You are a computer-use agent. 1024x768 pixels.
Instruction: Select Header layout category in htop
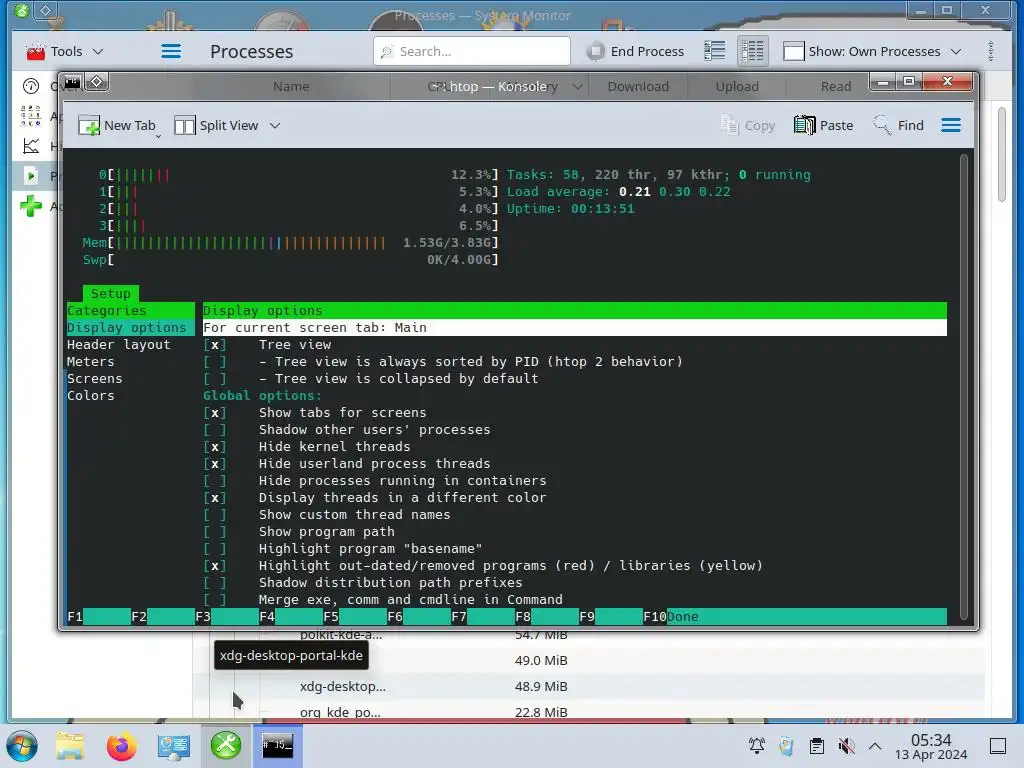(x=118, y=345)
